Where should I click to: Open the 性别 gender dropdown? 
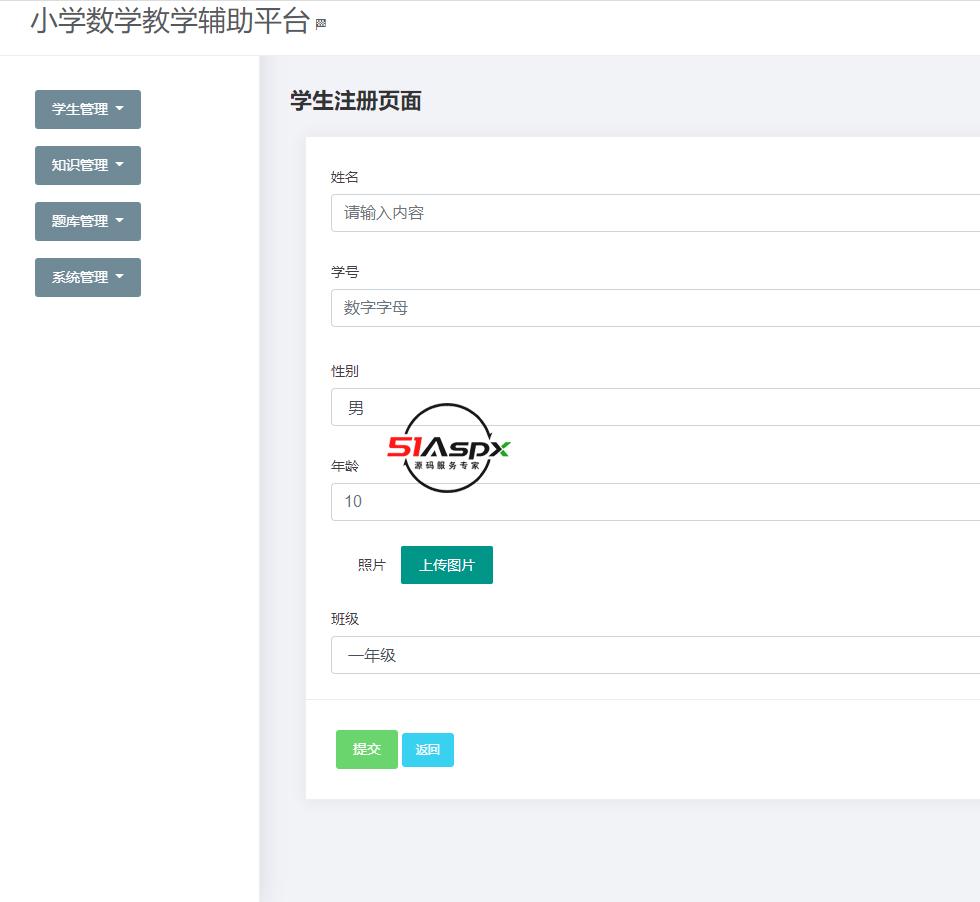(x=650, y=407)
